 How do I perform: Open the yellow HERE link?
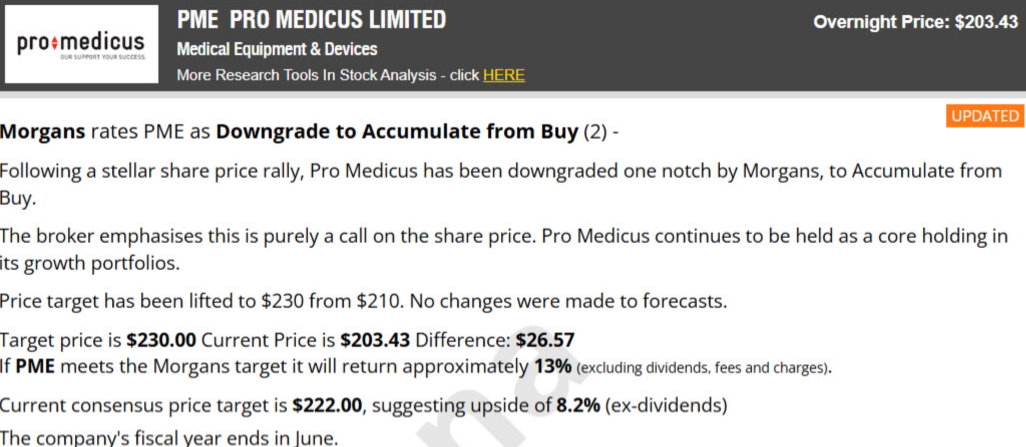(x=504, y=75)
